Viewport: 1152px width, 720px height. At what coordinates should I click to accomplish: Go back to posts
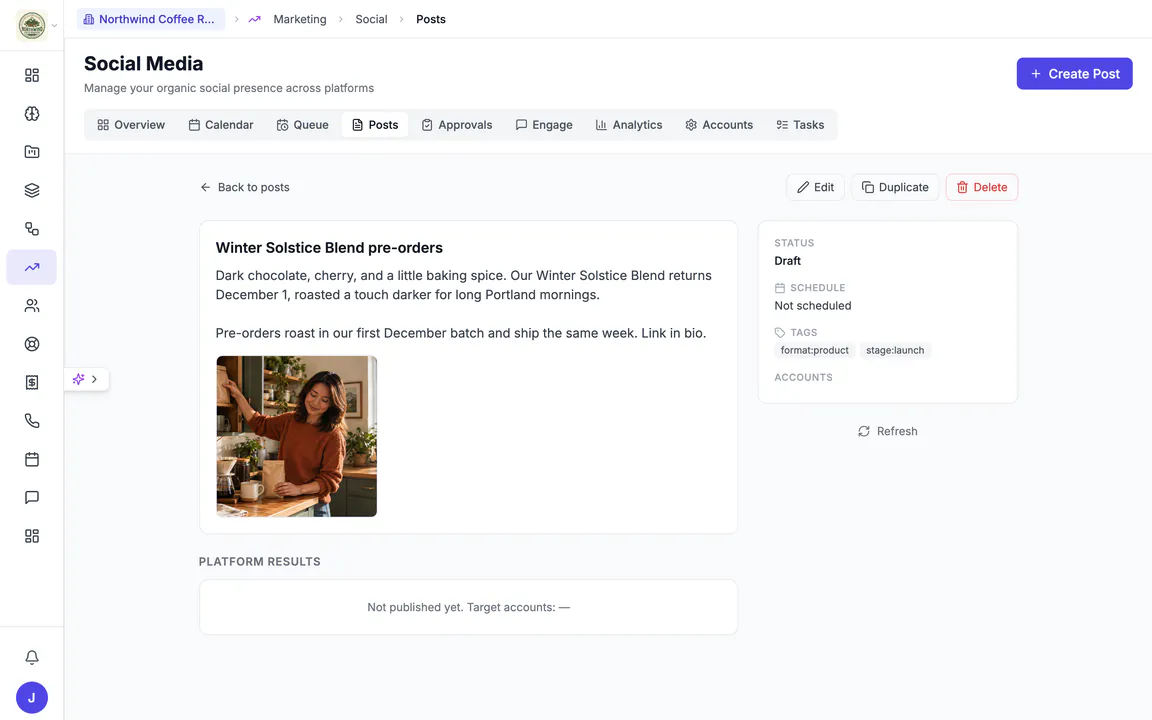click(x=245, y=187)
